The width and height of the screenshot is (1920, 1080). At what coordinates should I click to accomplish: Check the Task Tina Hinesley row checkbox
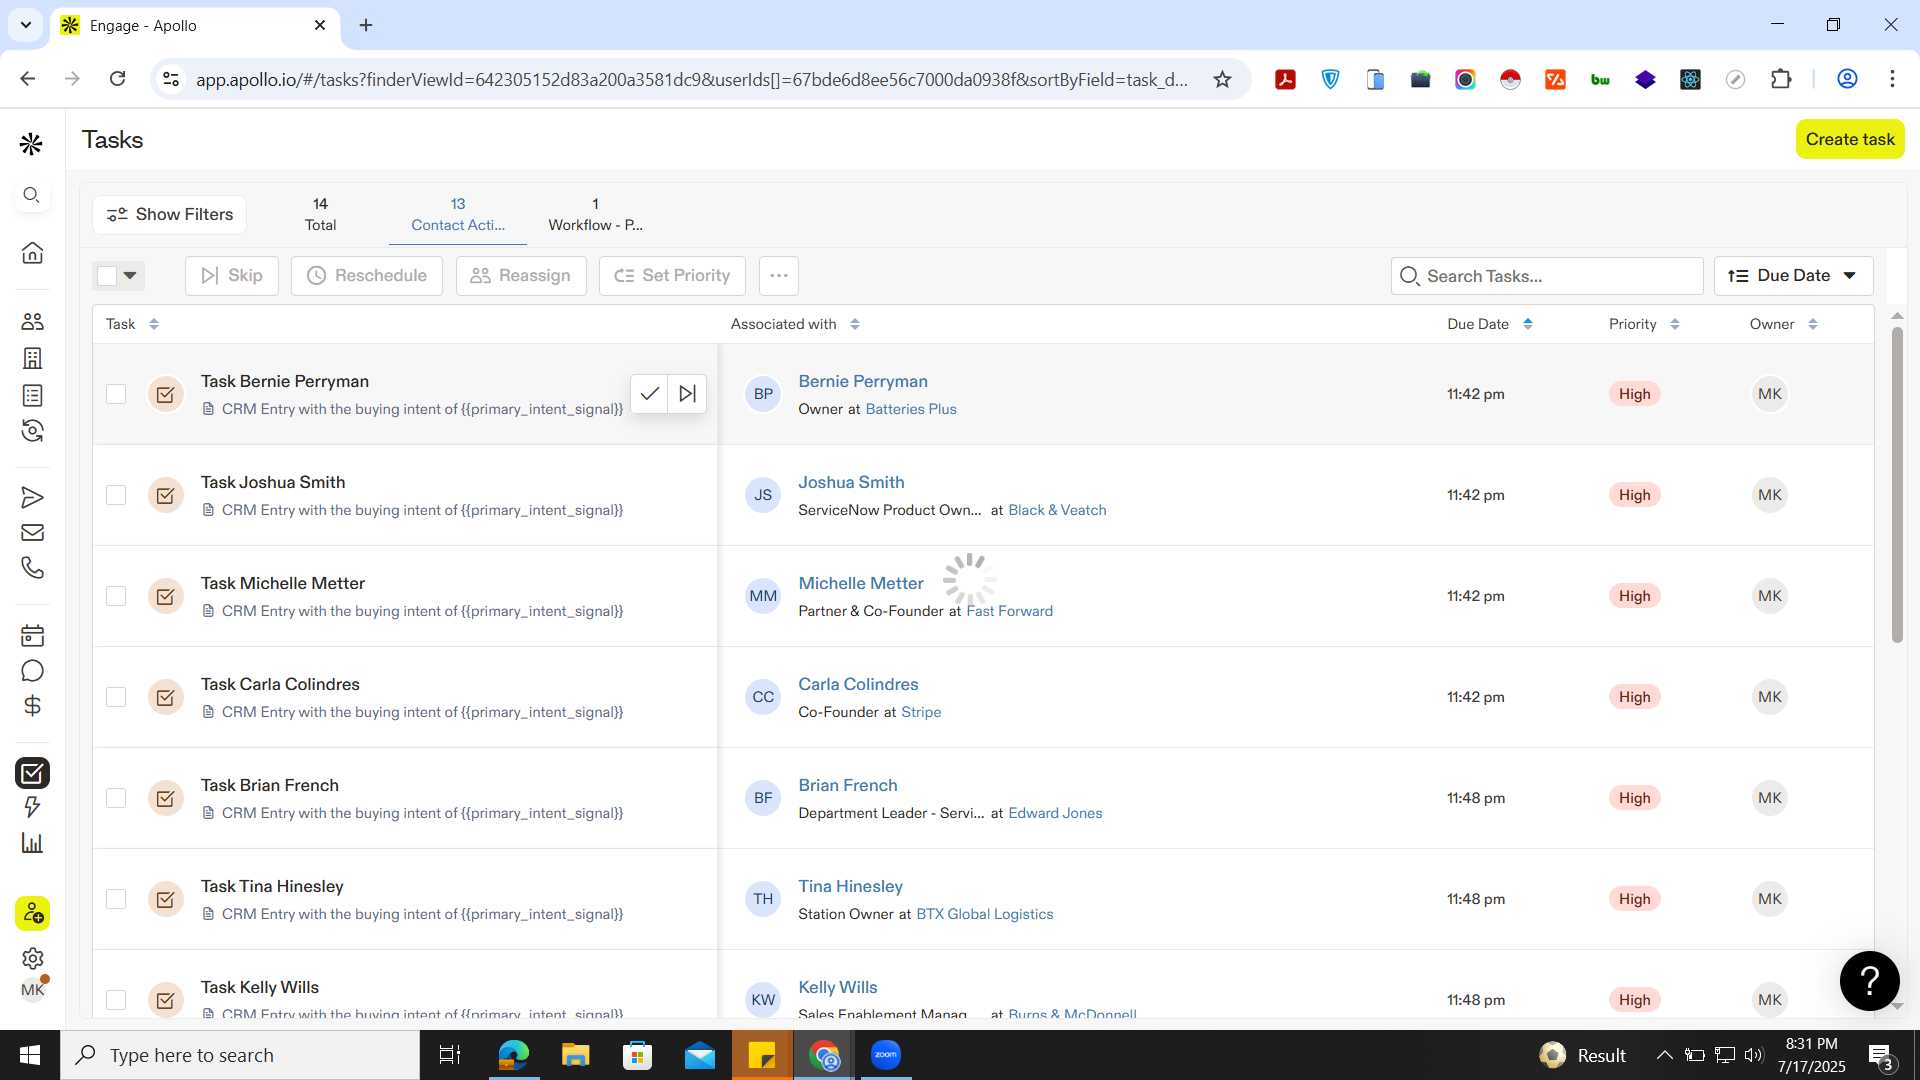point(116,899)
